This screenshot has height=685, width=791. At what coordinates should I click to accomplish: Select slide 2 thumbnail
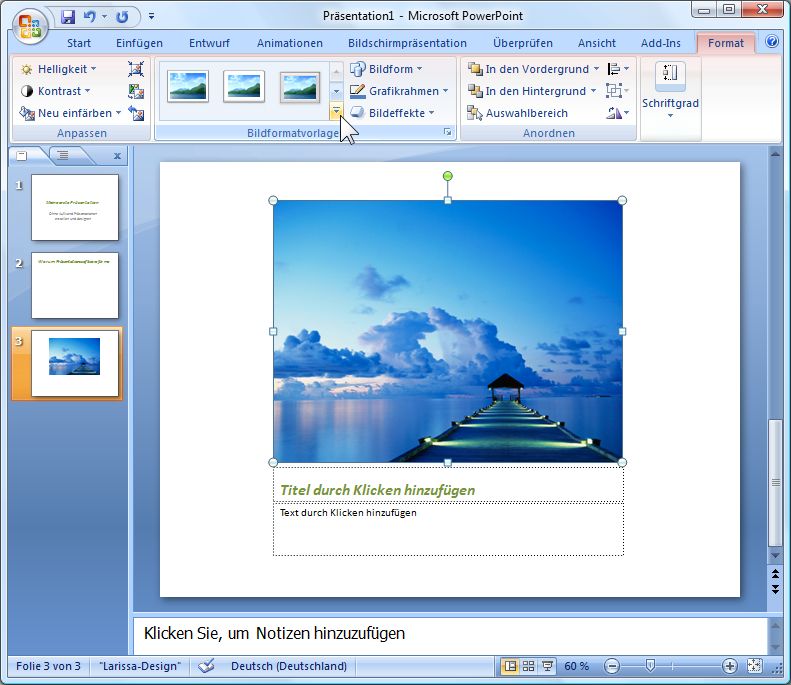(x=75, y=286)
